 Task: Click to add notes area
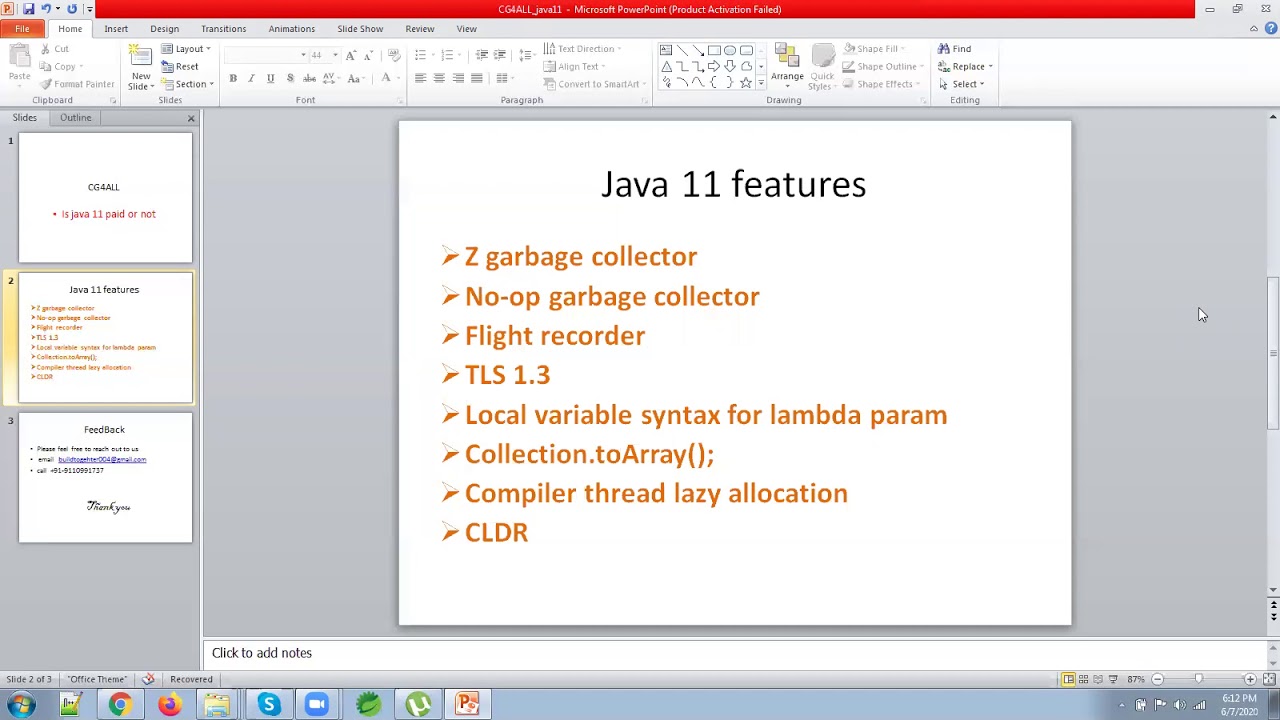[x=735, y=653]
